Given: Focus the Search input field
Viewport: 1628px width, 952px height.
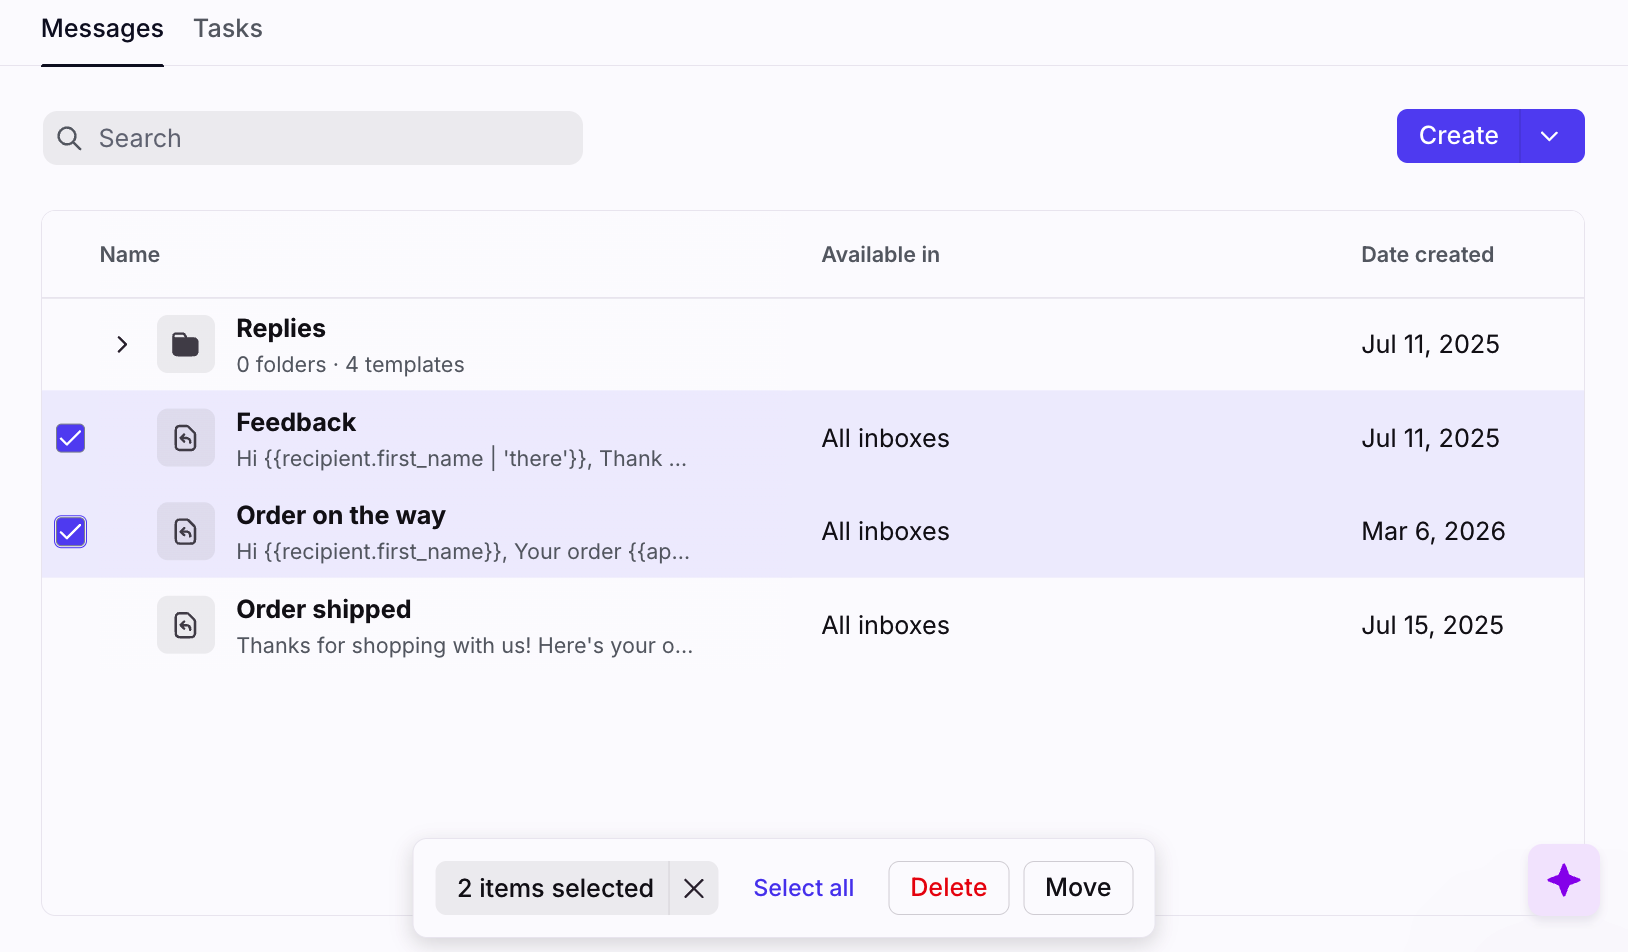Looking at the screenshot, I should pyautogui.click(x=330, y=138).
